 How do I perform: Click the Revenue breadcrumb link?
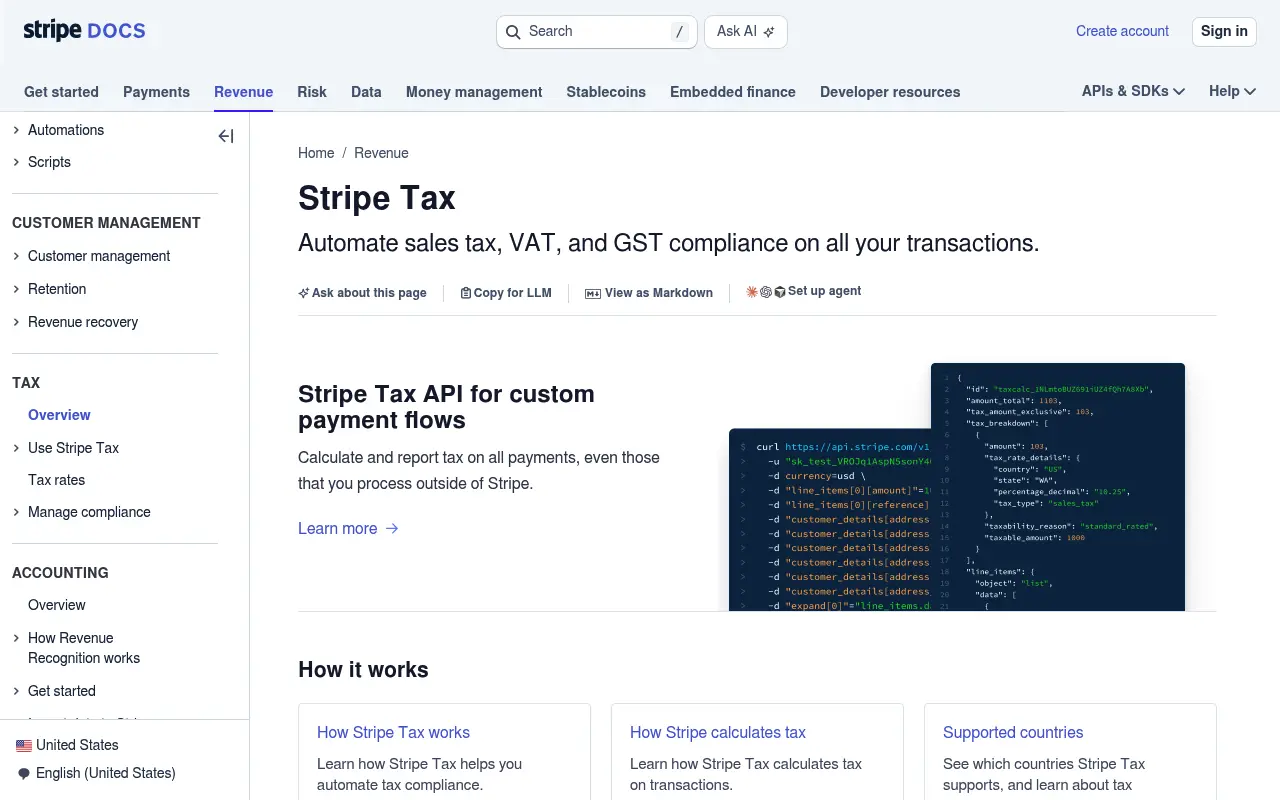[381, 153]
